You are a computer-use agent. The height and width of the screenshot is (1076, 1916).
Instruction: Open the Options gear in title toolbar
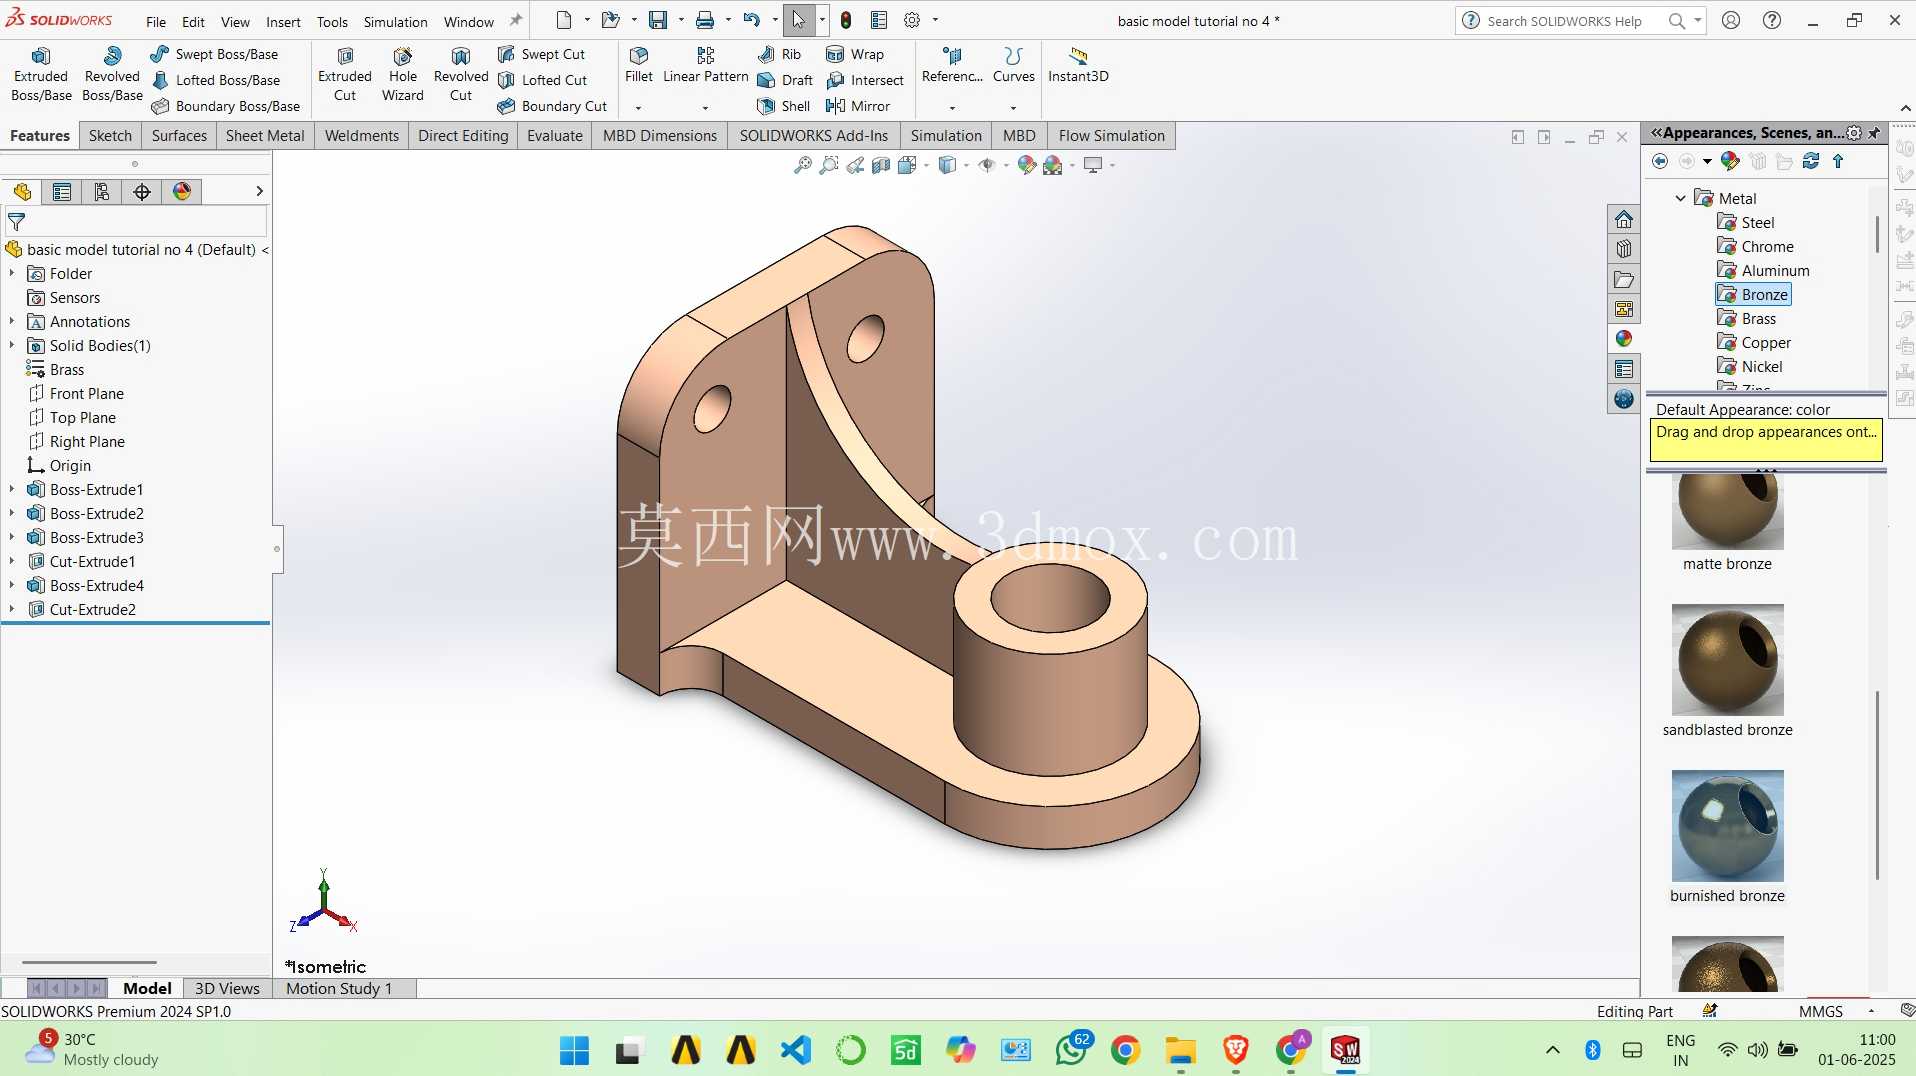(x=912, y=20)
